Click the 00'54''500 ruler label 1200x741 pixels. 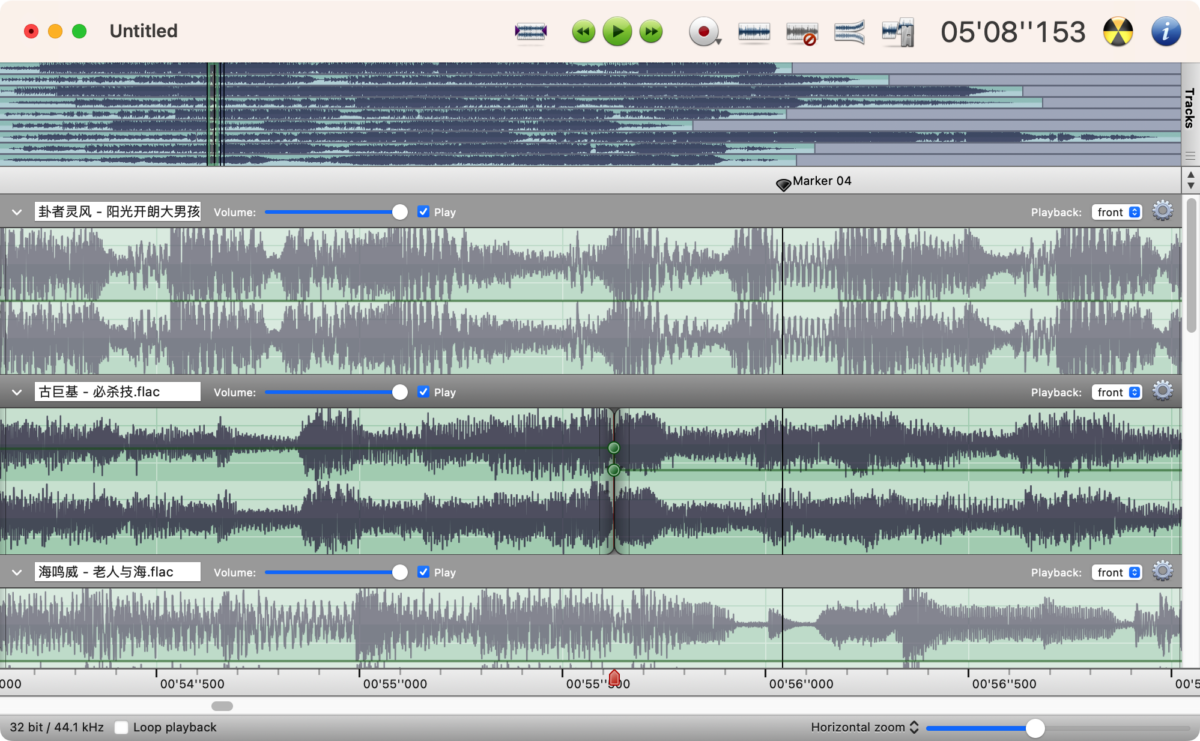[x=192, y=685]
